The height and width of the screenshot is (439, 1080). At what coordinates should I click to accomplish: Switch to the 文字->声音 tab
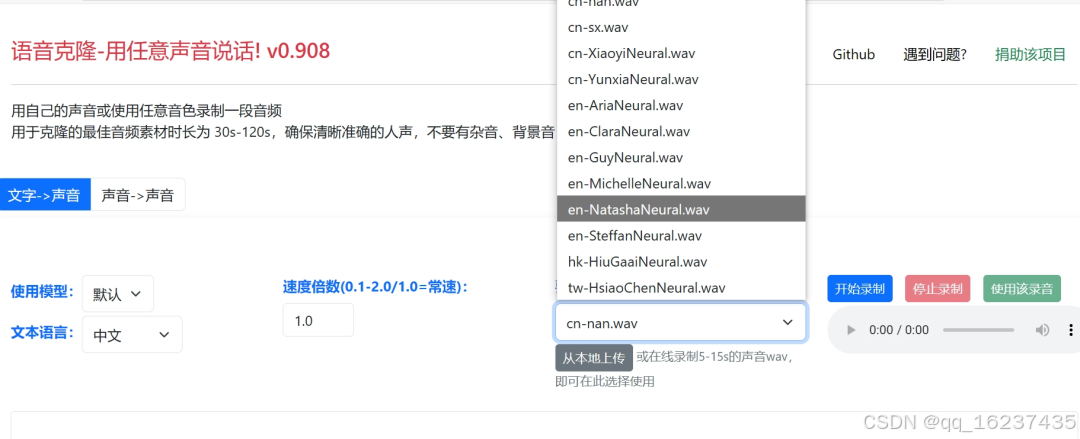(x=45, y=195)
